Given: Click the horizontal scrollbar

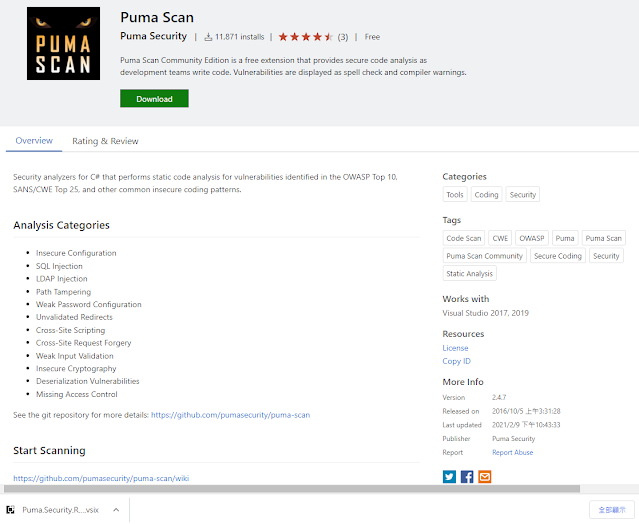Looking at the screenshot, I should [292, 489].
